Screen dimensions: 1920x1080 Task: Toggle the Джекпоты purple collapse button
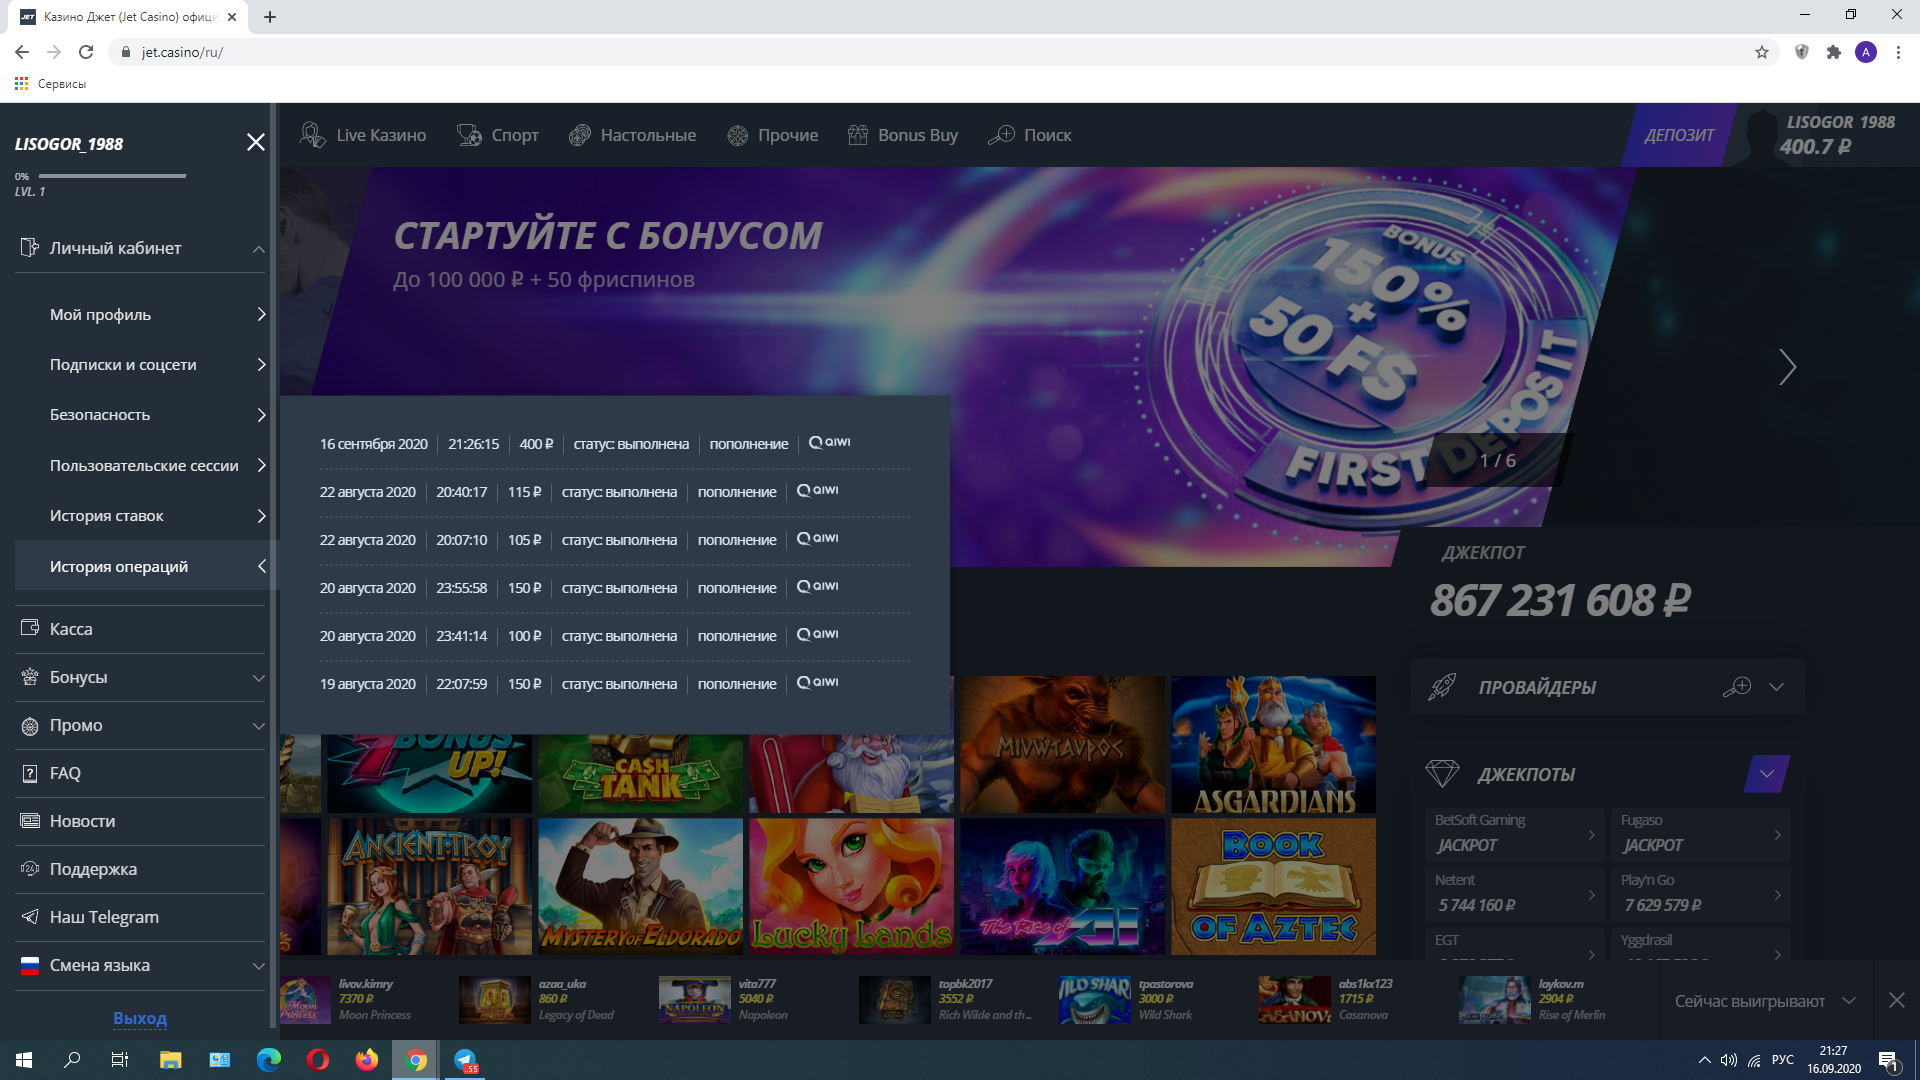click(1766, 774)
